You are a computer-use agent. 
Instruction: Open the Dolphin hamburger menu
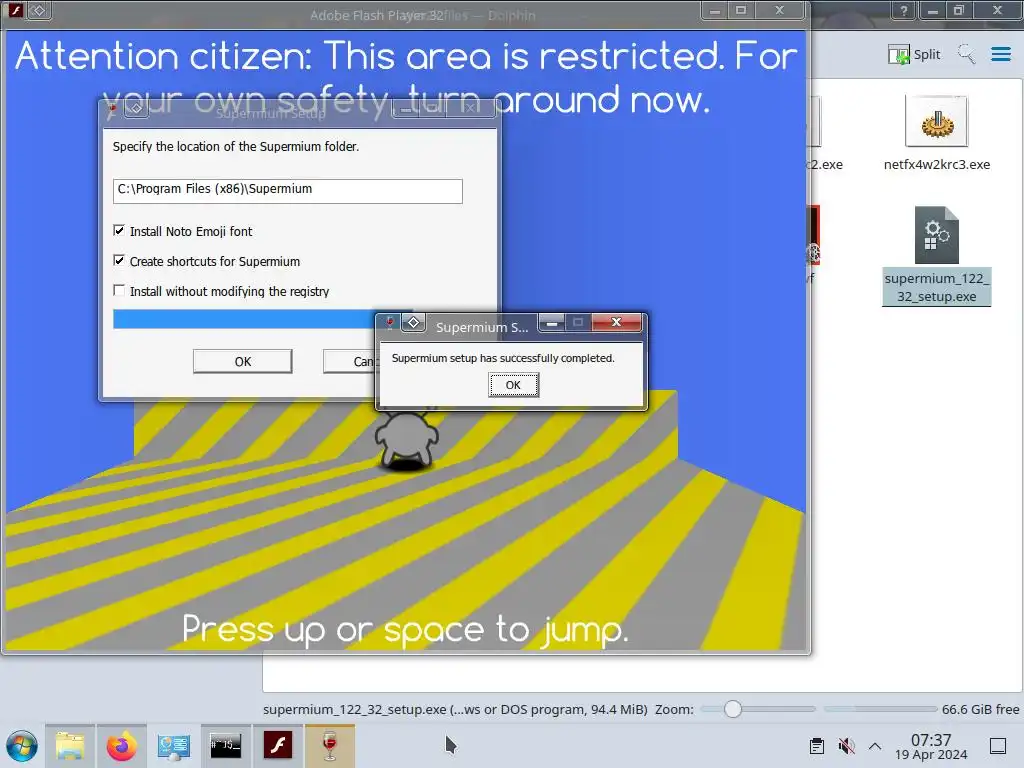[1000, 54]
